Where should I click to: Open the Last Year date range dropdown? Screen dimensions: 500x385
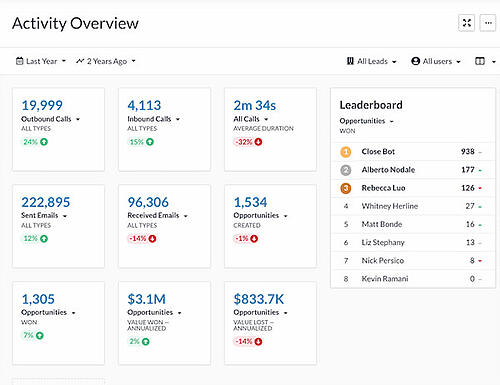click(x=41, y=61)
